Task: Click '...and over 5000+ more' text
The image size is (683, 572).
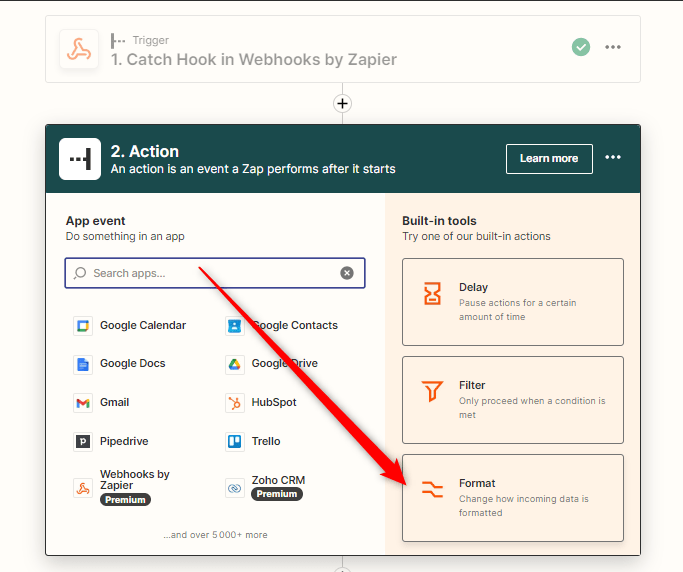Action: (215, 535)
